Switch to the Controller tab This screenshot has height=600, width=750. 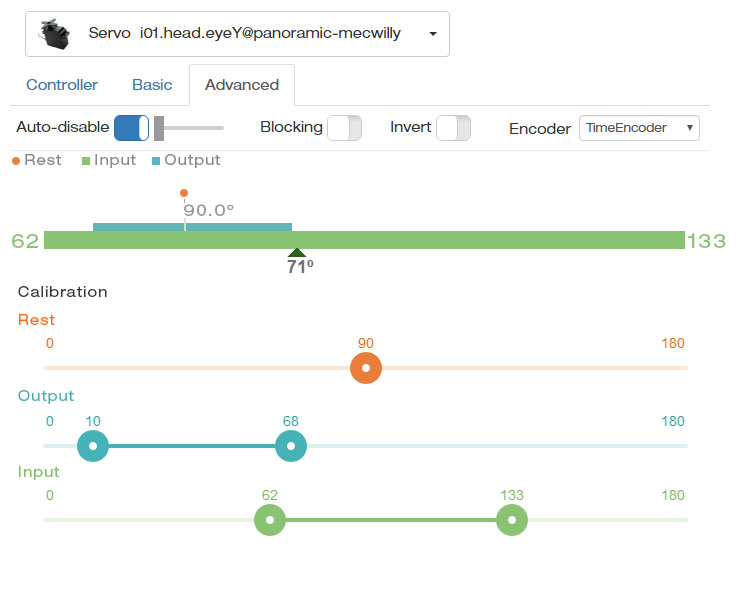tap(62, 85)
